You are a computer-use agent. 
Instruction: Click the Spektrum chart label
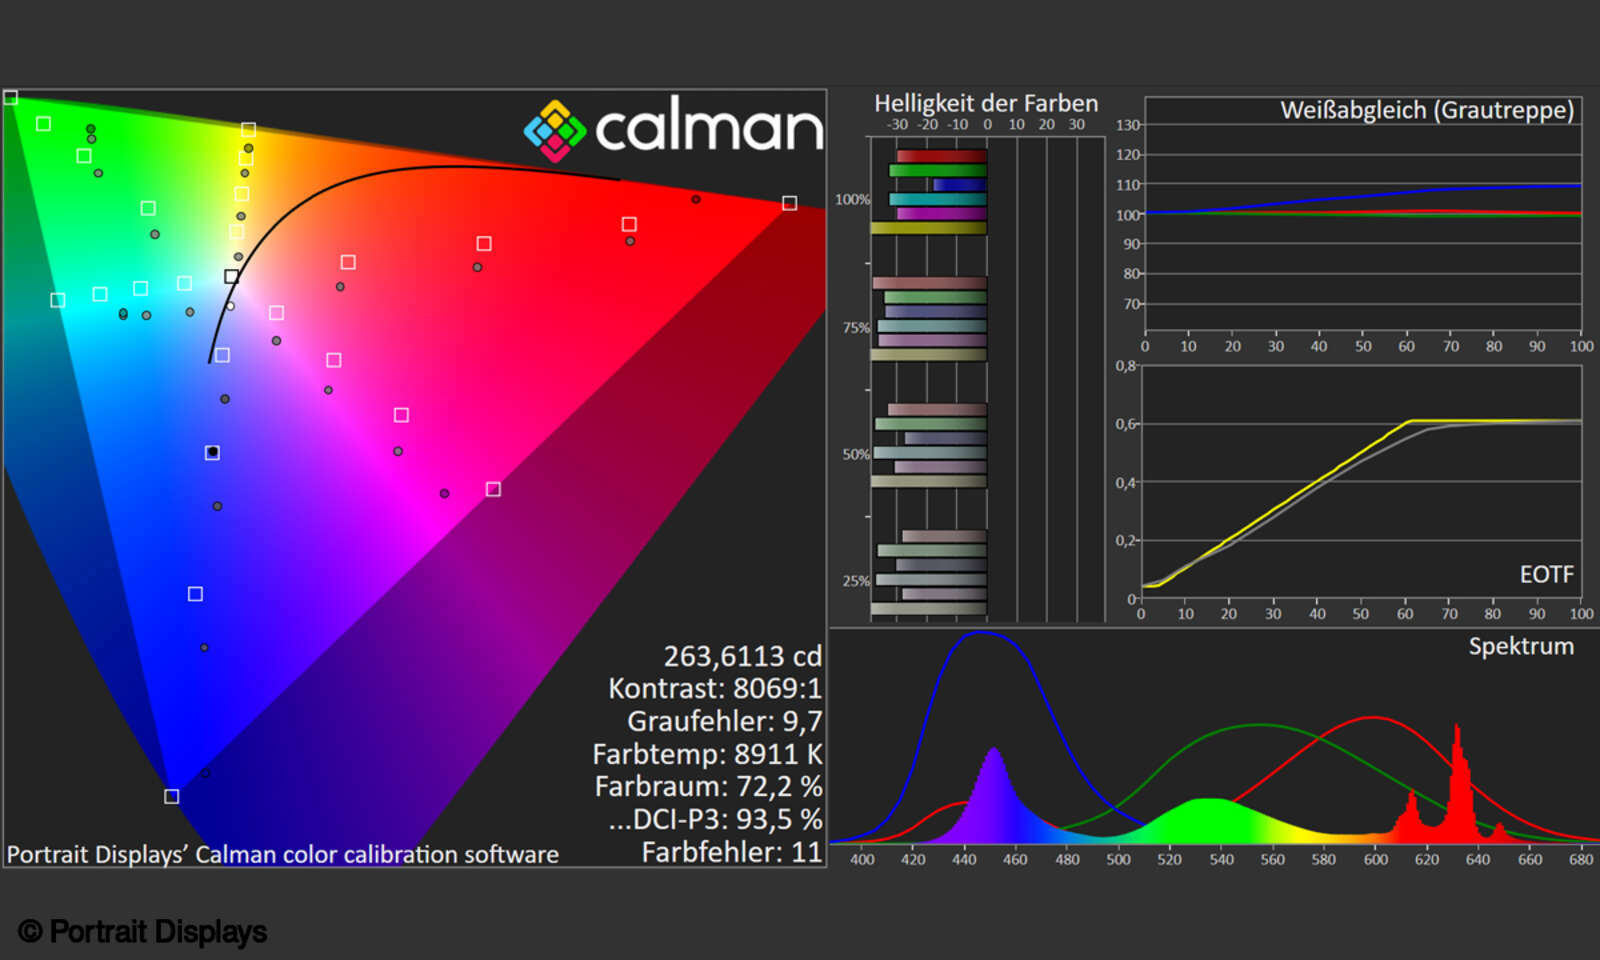[x=1520, y=646]
